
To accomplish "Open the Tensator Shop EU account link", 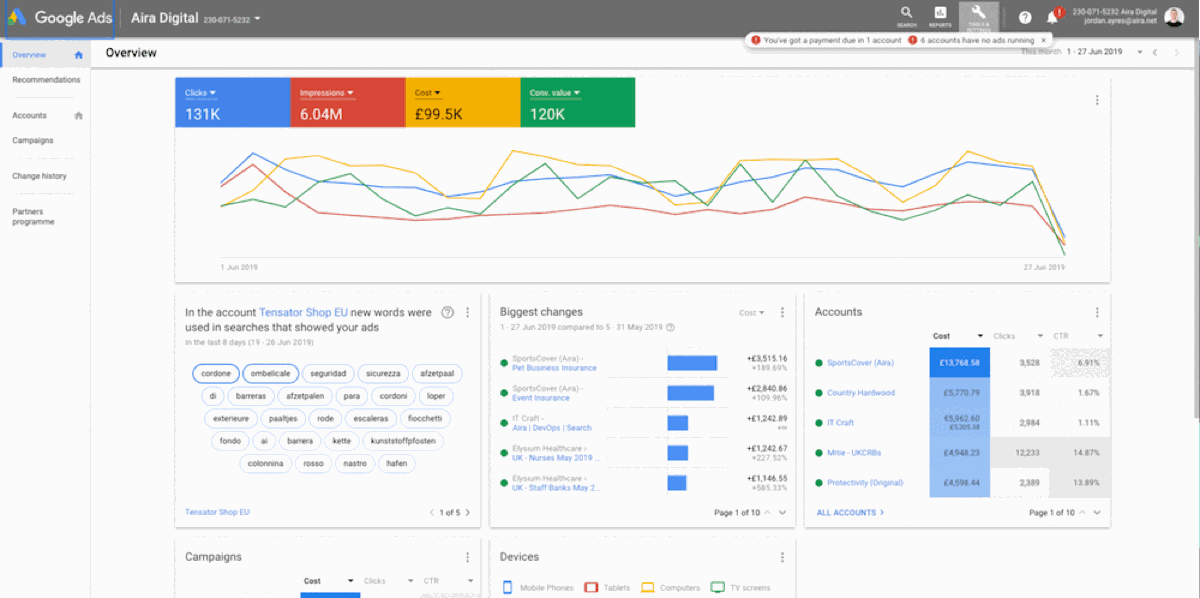I will pyautogui.click(x=217, y=511).
